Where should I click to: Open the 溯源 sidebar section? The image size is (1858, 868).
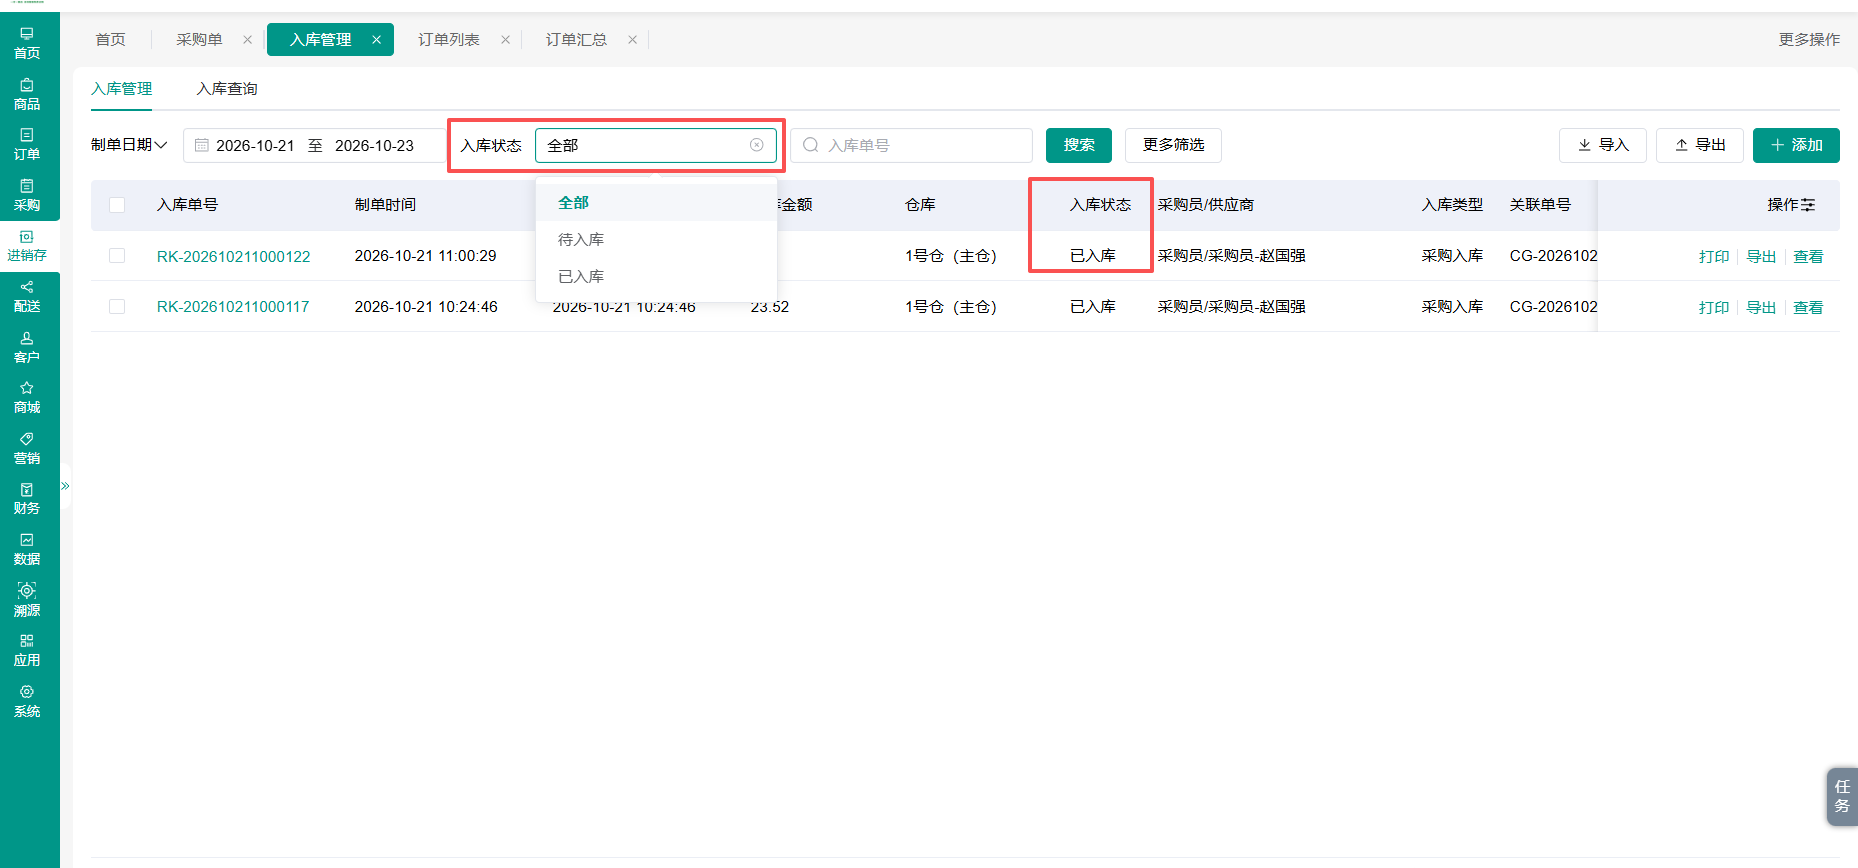click(x=27, y=600)
